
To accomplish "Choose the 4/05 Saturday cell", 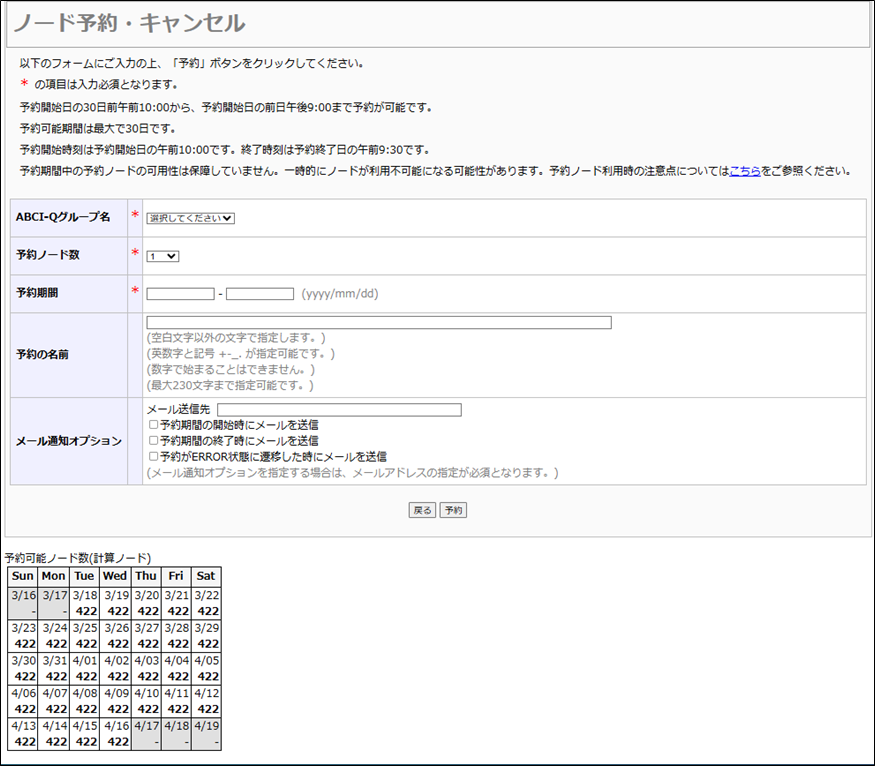I will (x=206, y=669).
